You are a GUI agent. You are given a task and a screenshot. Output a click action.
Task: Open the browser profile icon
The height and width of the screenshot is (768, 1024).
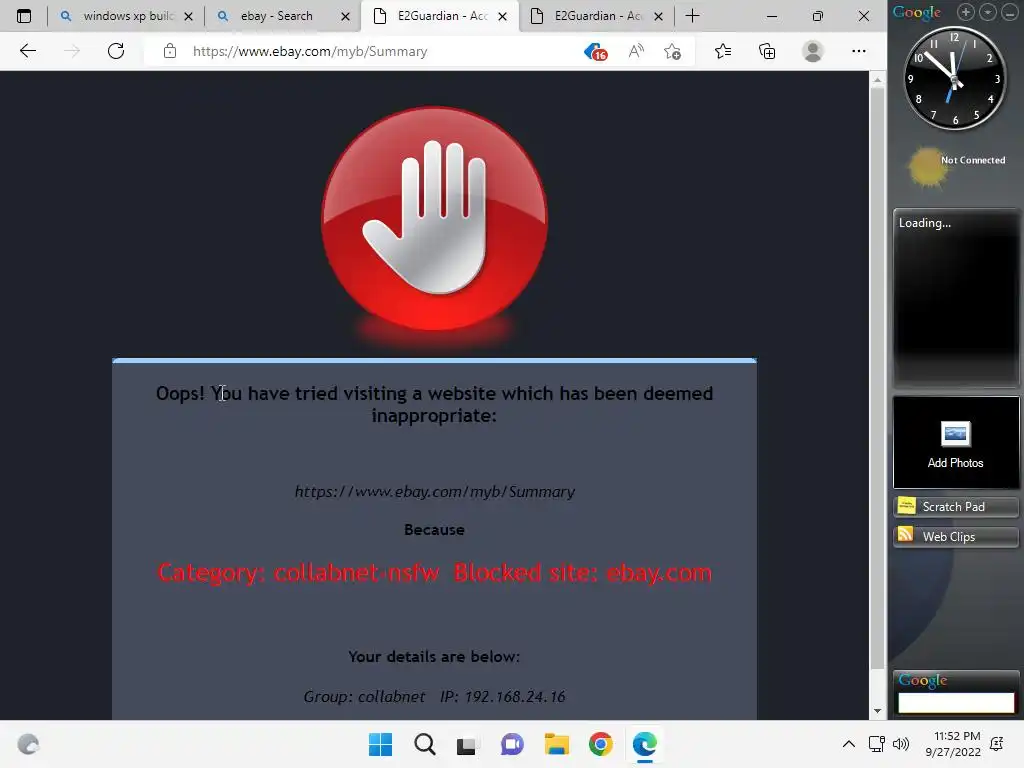[812, 51]
